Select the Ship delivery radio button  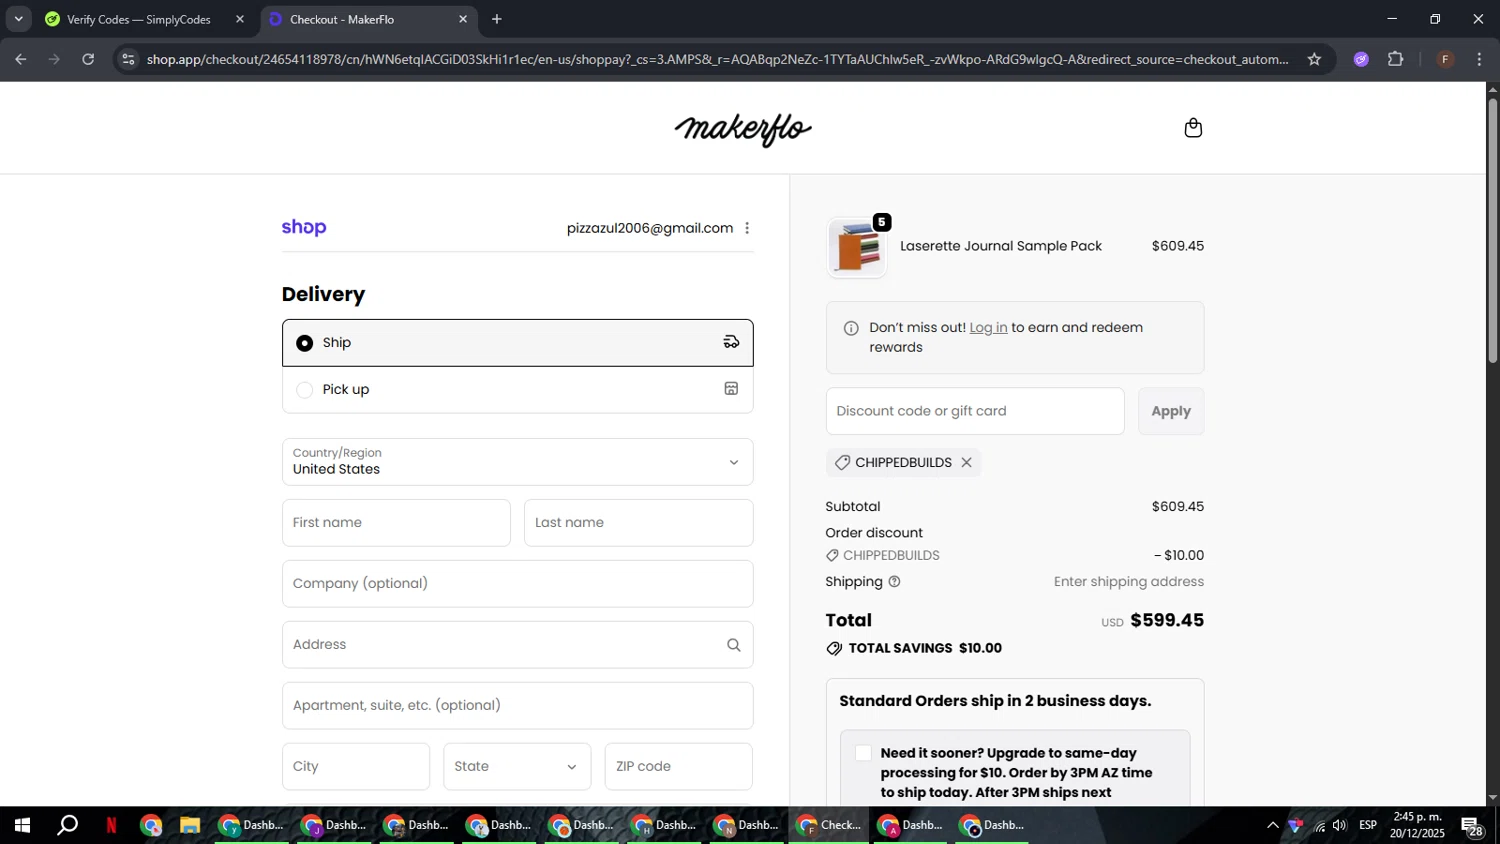point(305,343)
